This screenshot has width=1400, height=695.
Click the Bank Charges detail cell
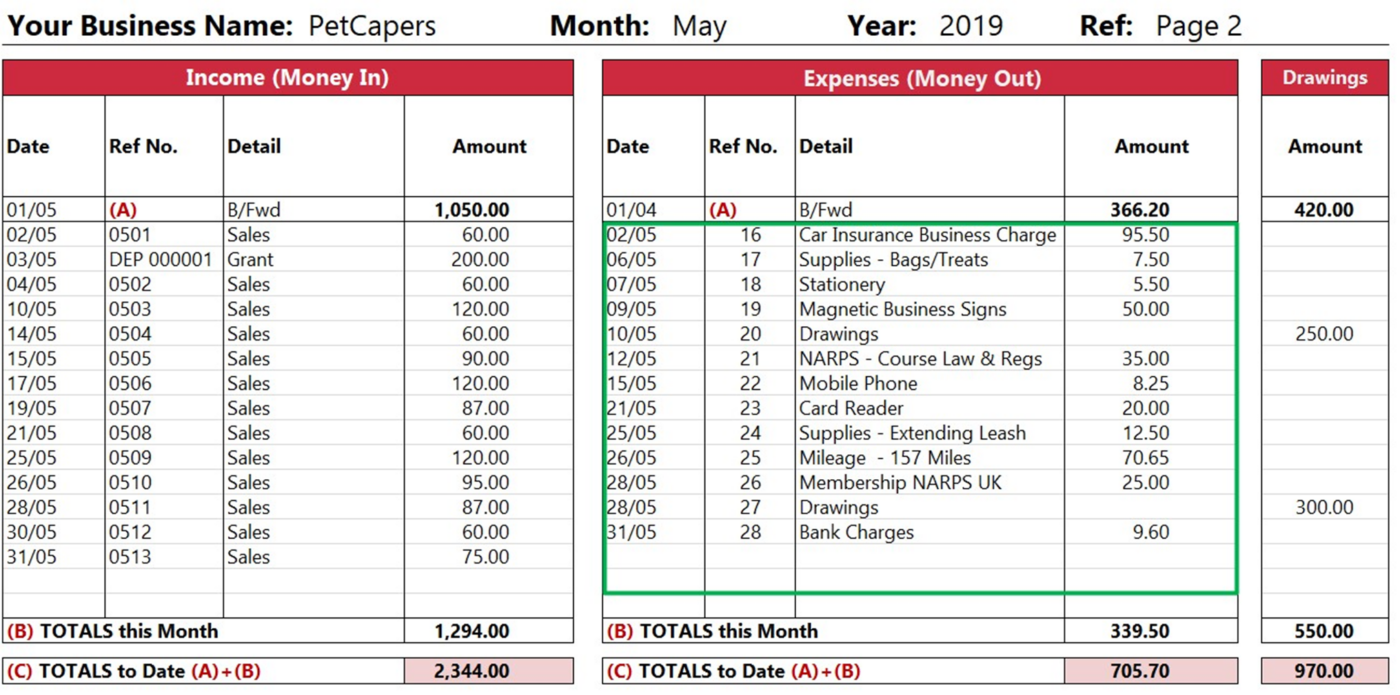click(856, 532)
